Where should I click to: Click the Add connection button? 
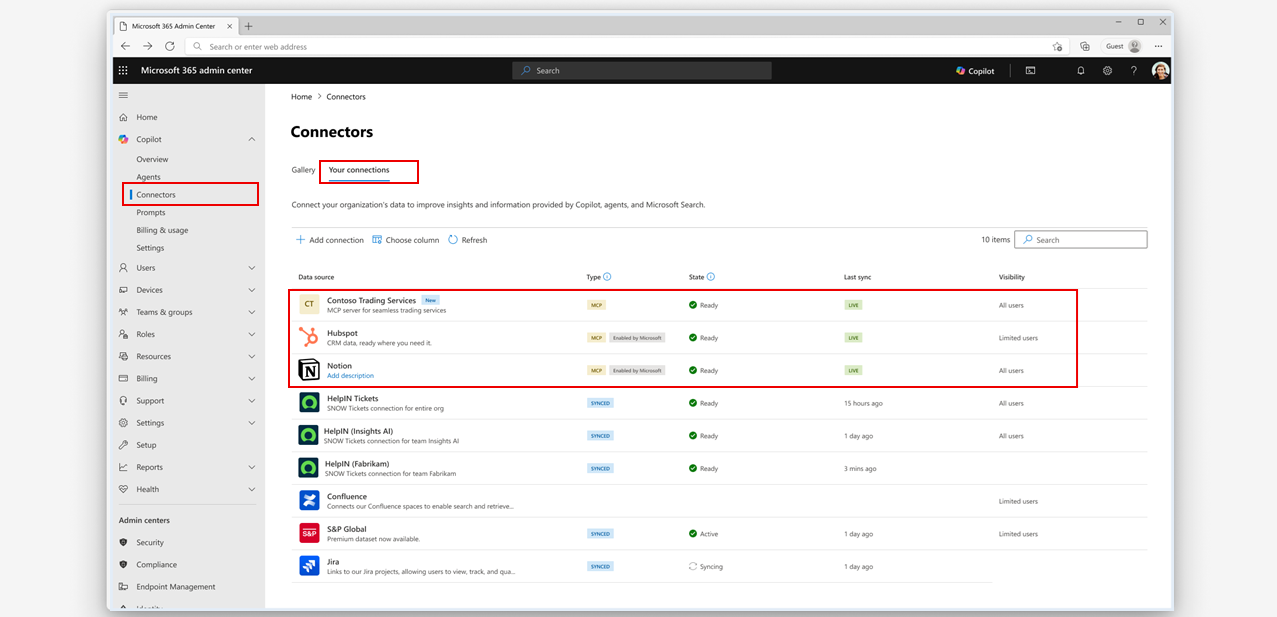(x=330, y=240)
